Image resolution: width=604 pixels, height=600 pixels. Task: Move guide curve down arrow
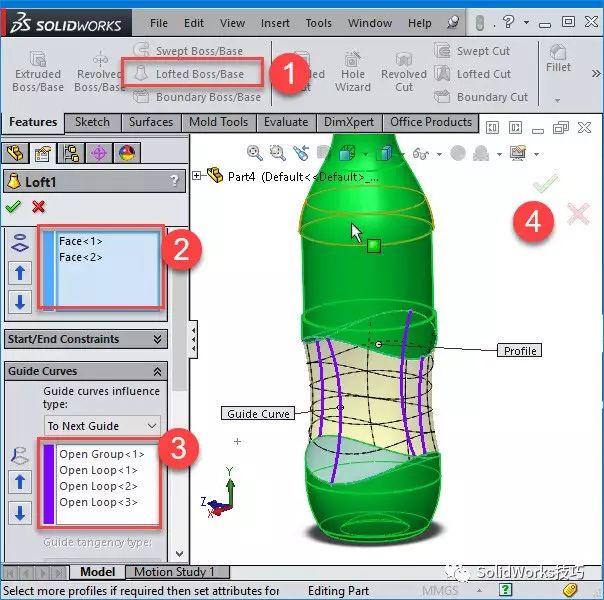coord(20,513)
